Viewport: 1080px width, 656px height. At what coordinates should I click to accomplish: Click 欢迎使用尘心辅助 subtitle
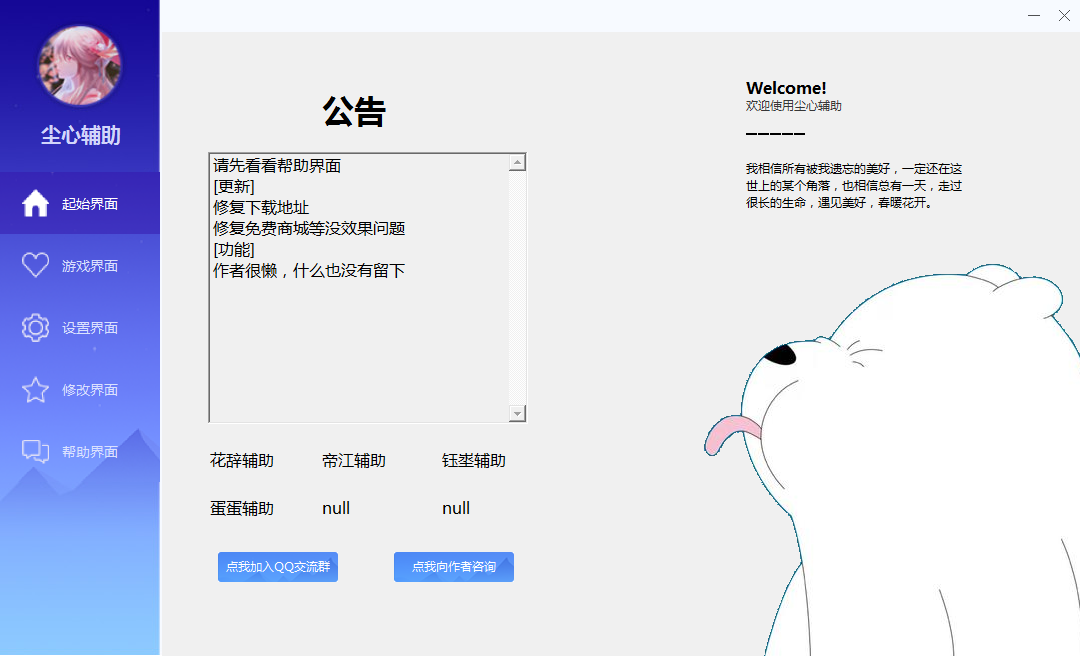[x=793, y=105]
